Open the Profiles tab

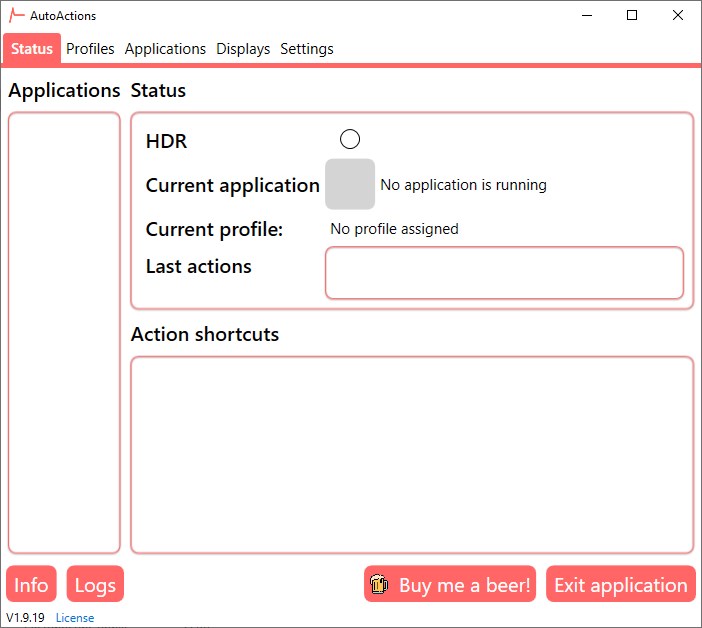pos(90,49)
